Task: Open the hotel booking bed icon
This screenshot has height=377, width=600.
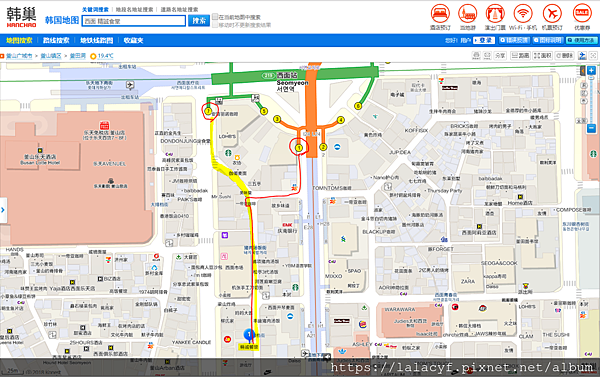Action: click(x=440, y=13)
